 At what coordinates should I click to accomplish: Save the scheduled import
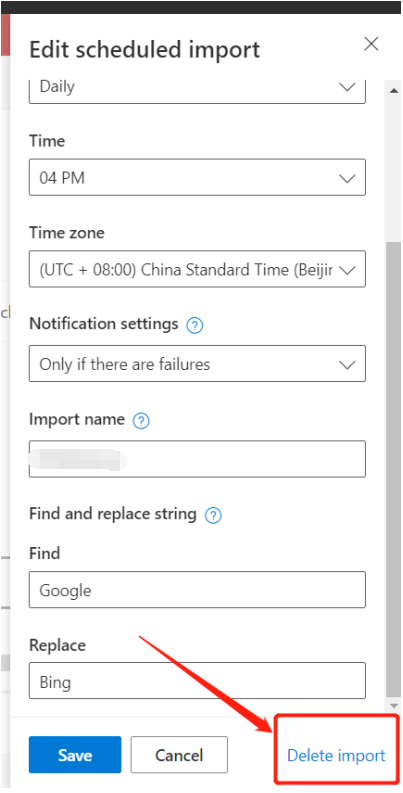(75, 755)
